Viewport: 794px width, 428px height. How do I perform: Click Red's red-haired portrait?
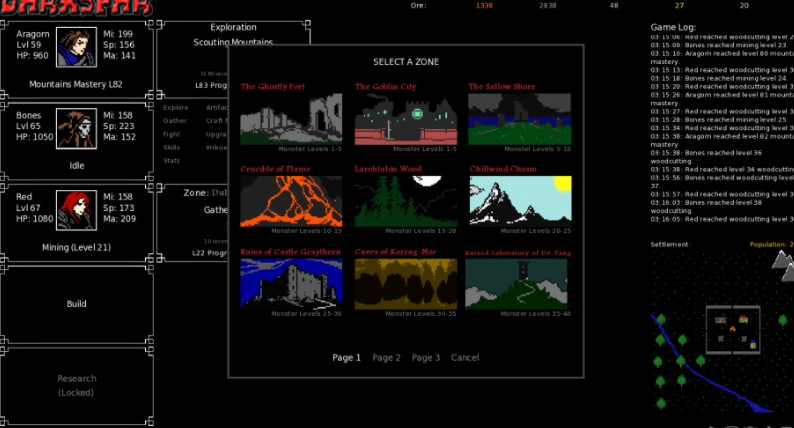click(76, 210)
